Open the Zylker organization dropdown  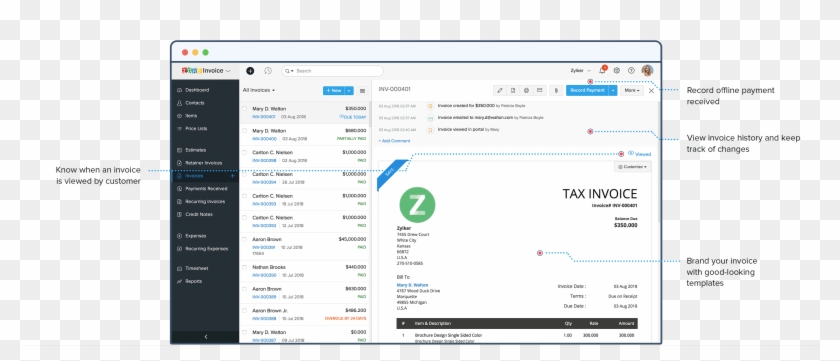click(580, 70)
